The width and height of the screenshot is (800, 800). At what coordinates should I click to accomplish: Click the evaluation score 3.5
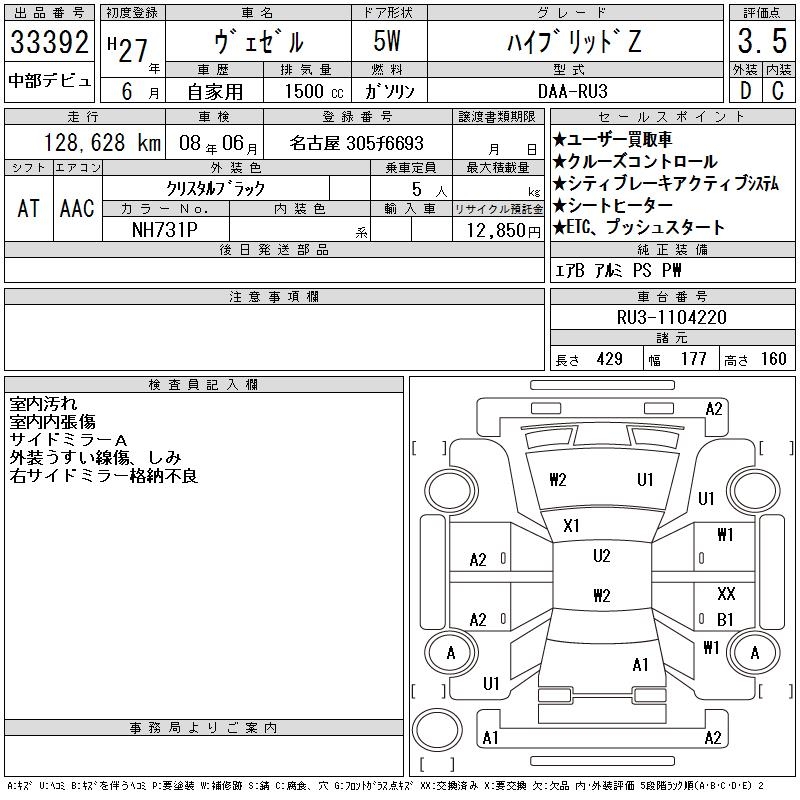[x=762, y=41]
